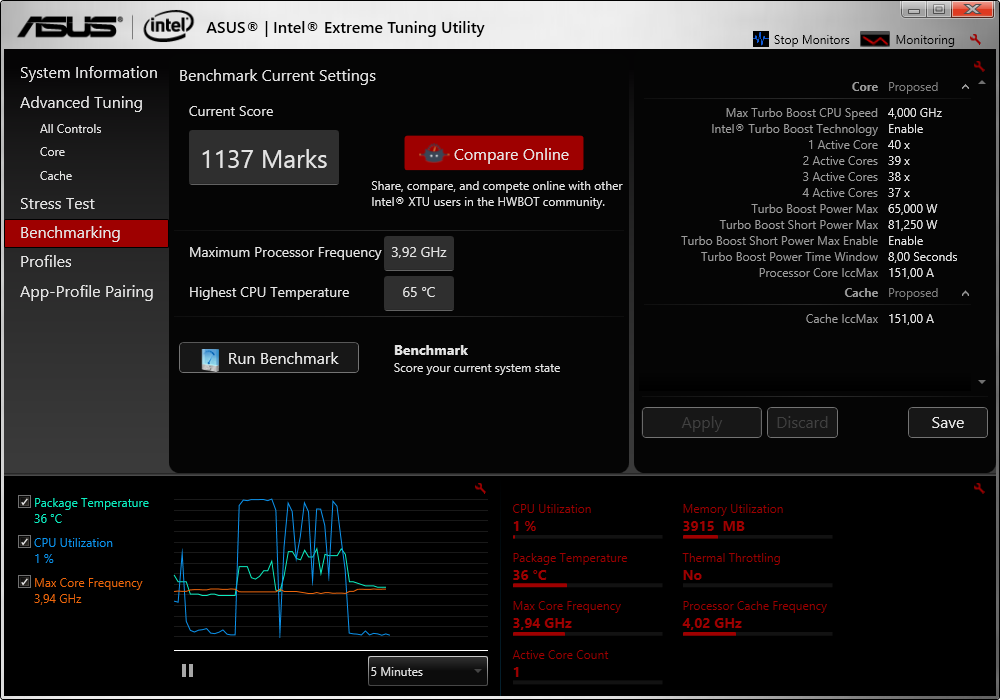Screen dimensions: 1000x700
Task: Click the HWBOT robot icon on Compare Online
Action: pos(434,154)
